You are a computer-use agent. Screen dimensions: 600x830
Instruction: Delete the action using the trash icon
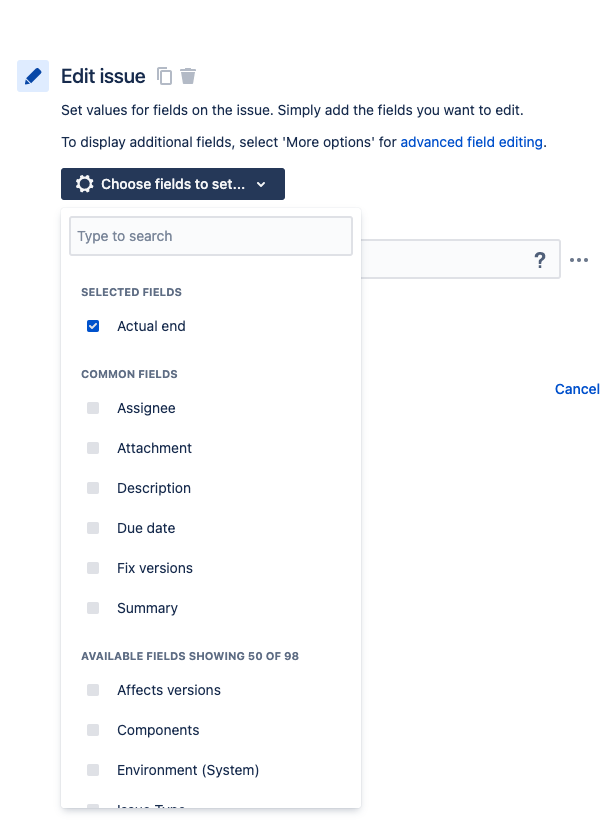click(x=188, y=76)
